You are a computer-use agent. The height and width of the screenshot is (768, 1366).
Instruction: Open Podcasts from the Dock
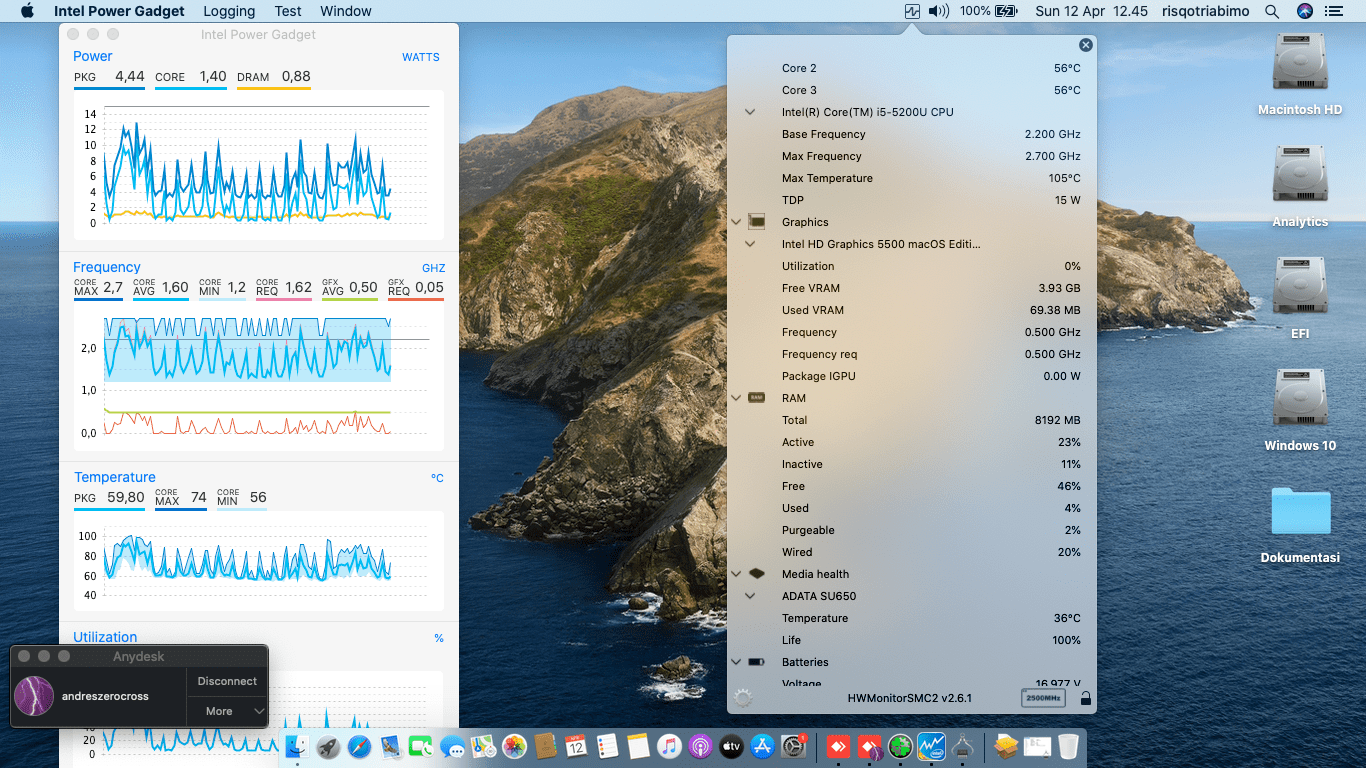tap(700, 746)
